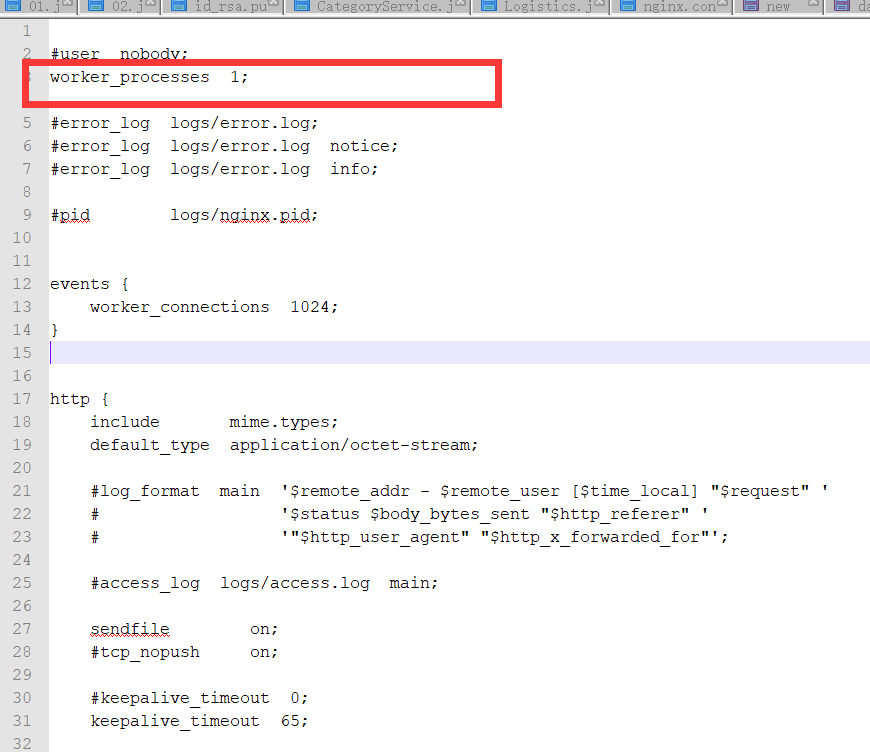The image size is (870, 752).
Task: Click line number 17 in the margin
Action: (x=22, y=399)
